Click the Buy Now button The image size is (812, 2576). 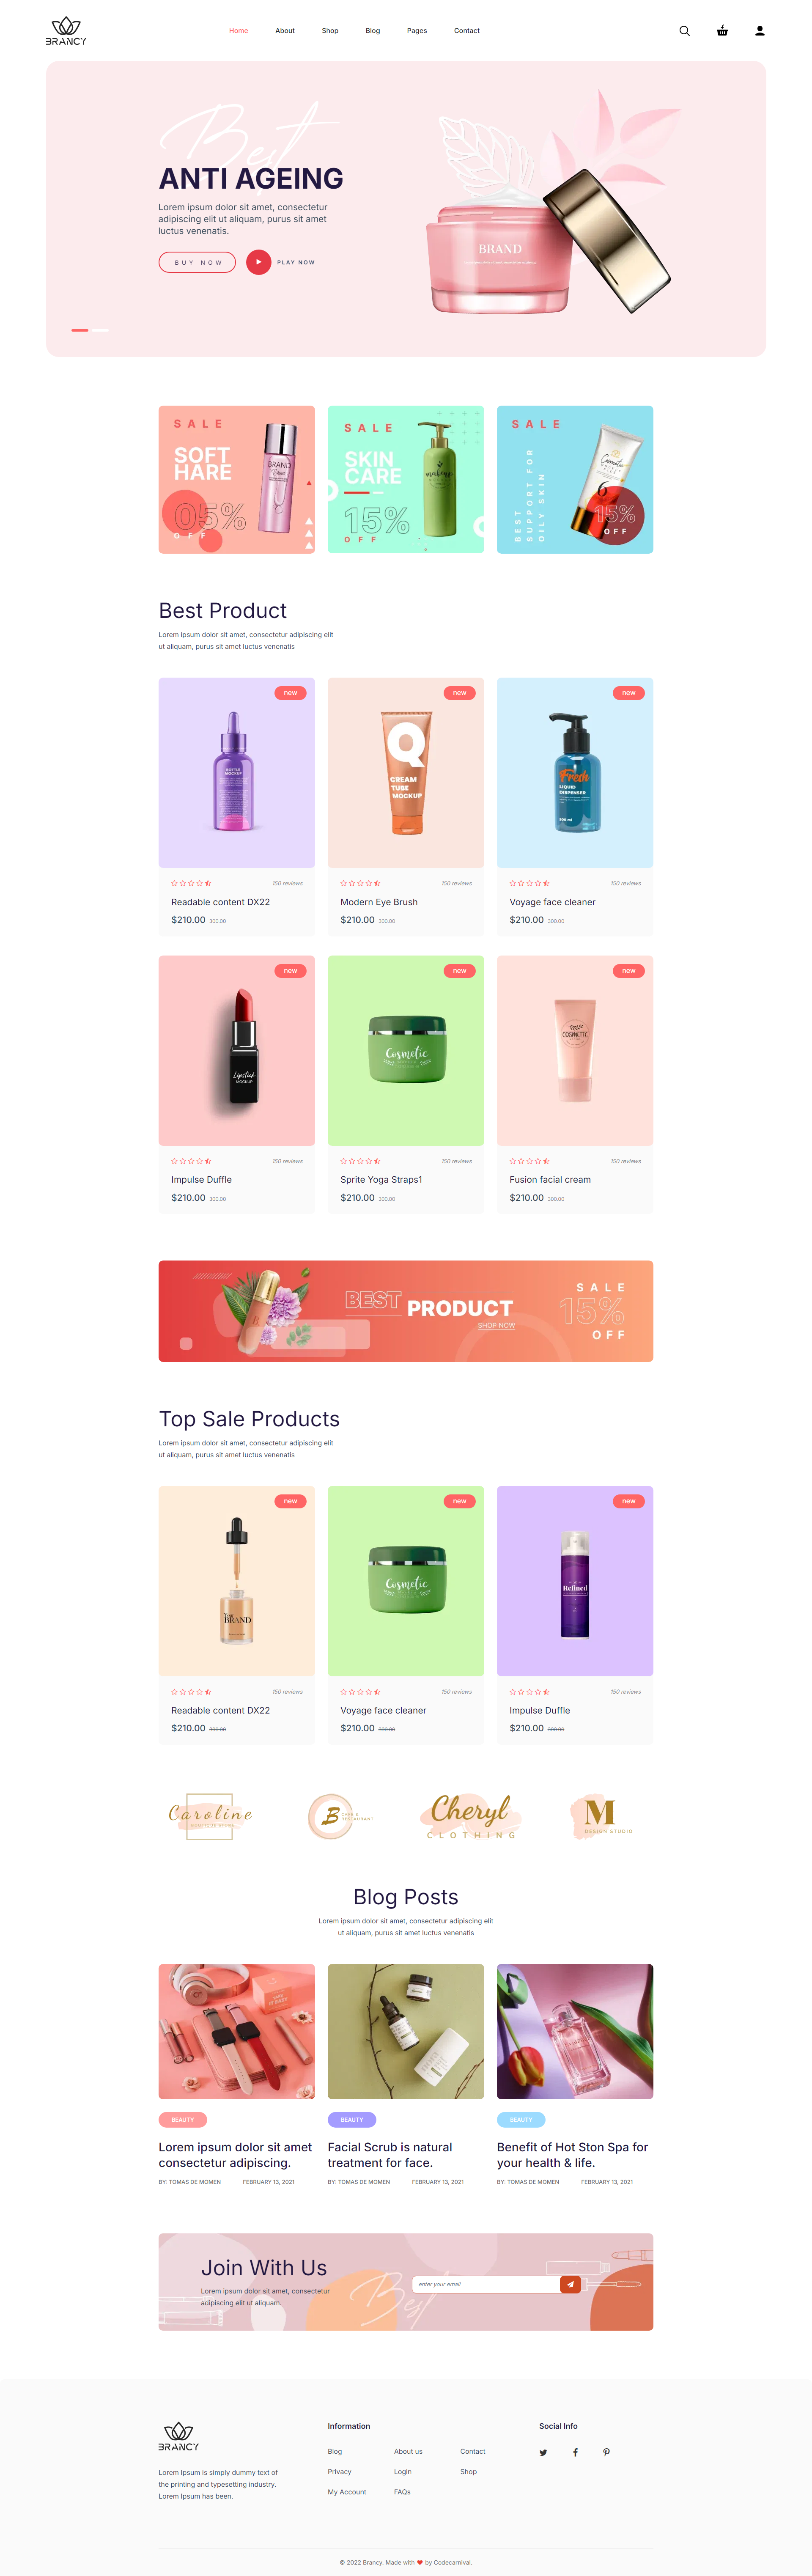[x=198, y=262]
